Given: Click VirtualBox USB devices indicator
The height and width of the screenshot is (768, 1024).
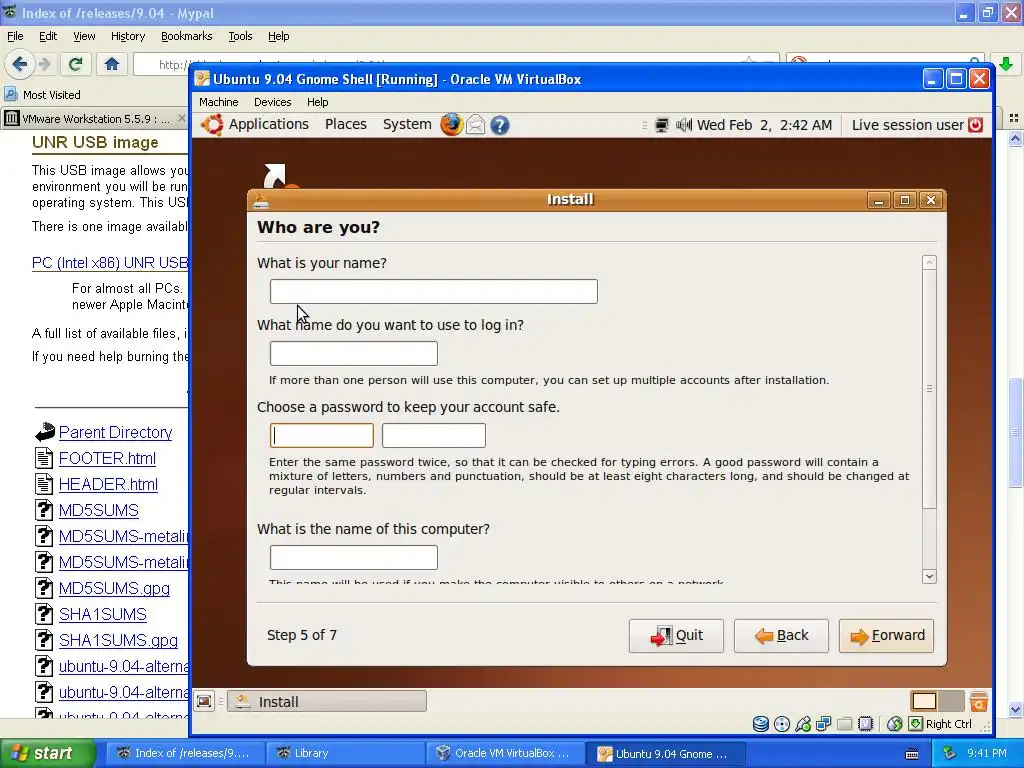Looking at the screenshot, I should pyautogui.click(x=803, y=724).
